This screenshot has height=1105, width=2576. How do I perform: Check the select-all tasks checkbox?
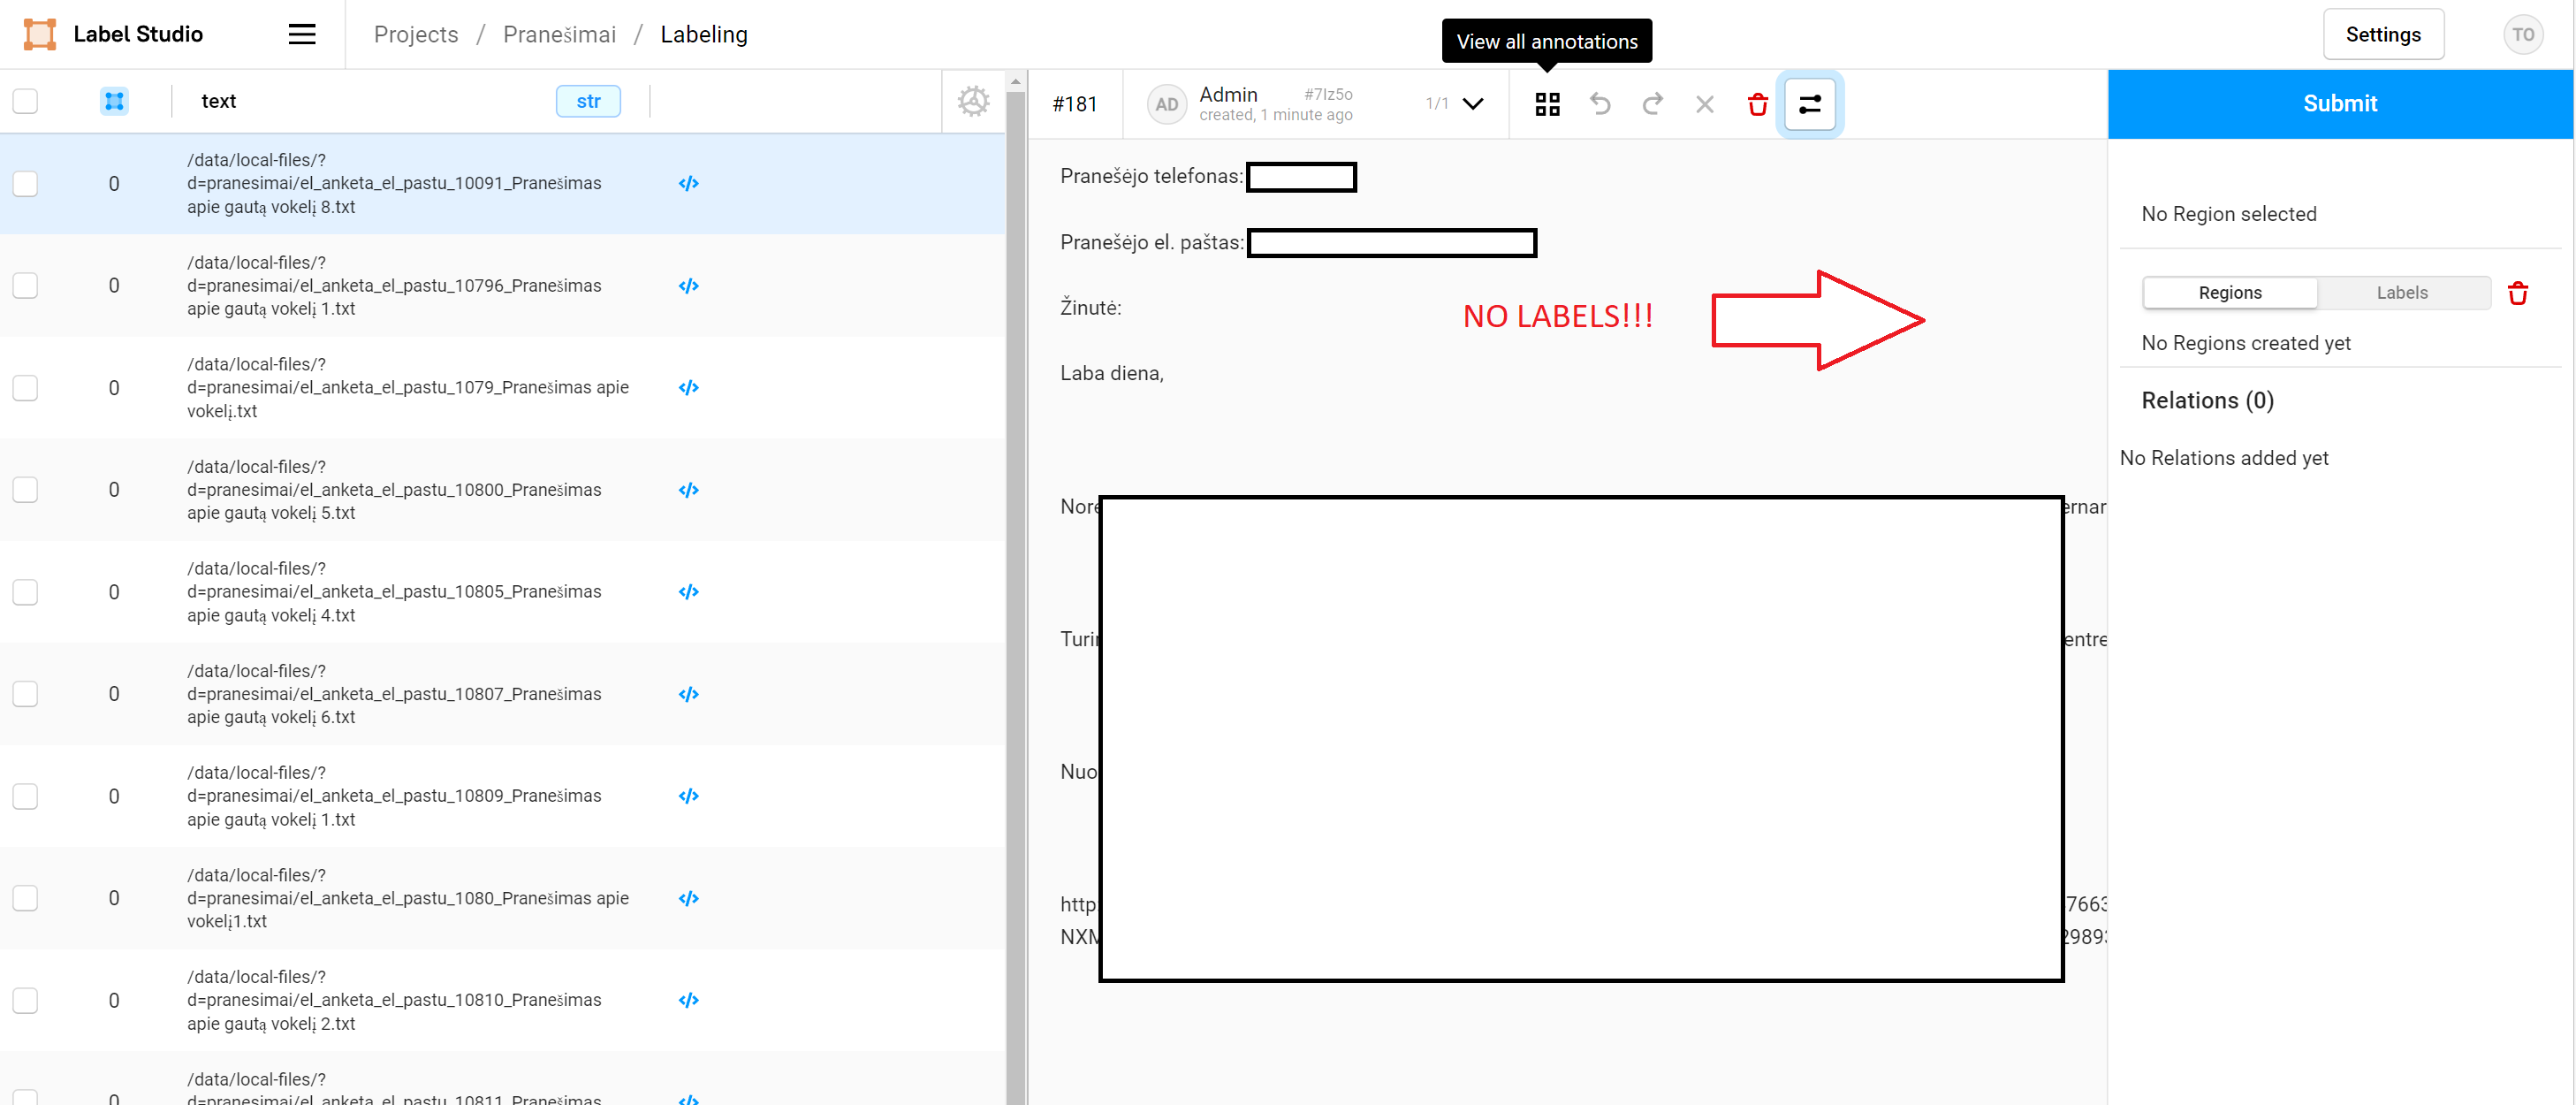[25, 100]
